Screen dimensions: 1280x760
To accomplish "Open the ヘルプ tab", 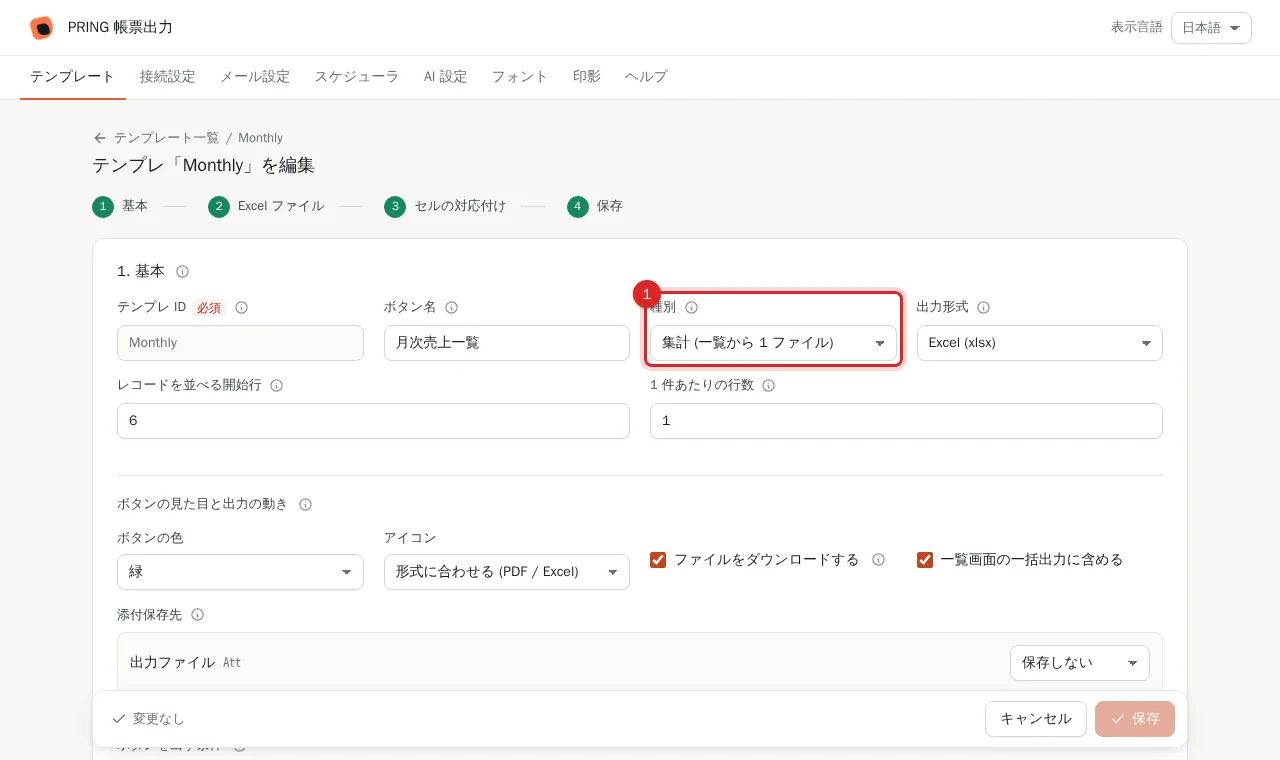I will pos(646,77).
